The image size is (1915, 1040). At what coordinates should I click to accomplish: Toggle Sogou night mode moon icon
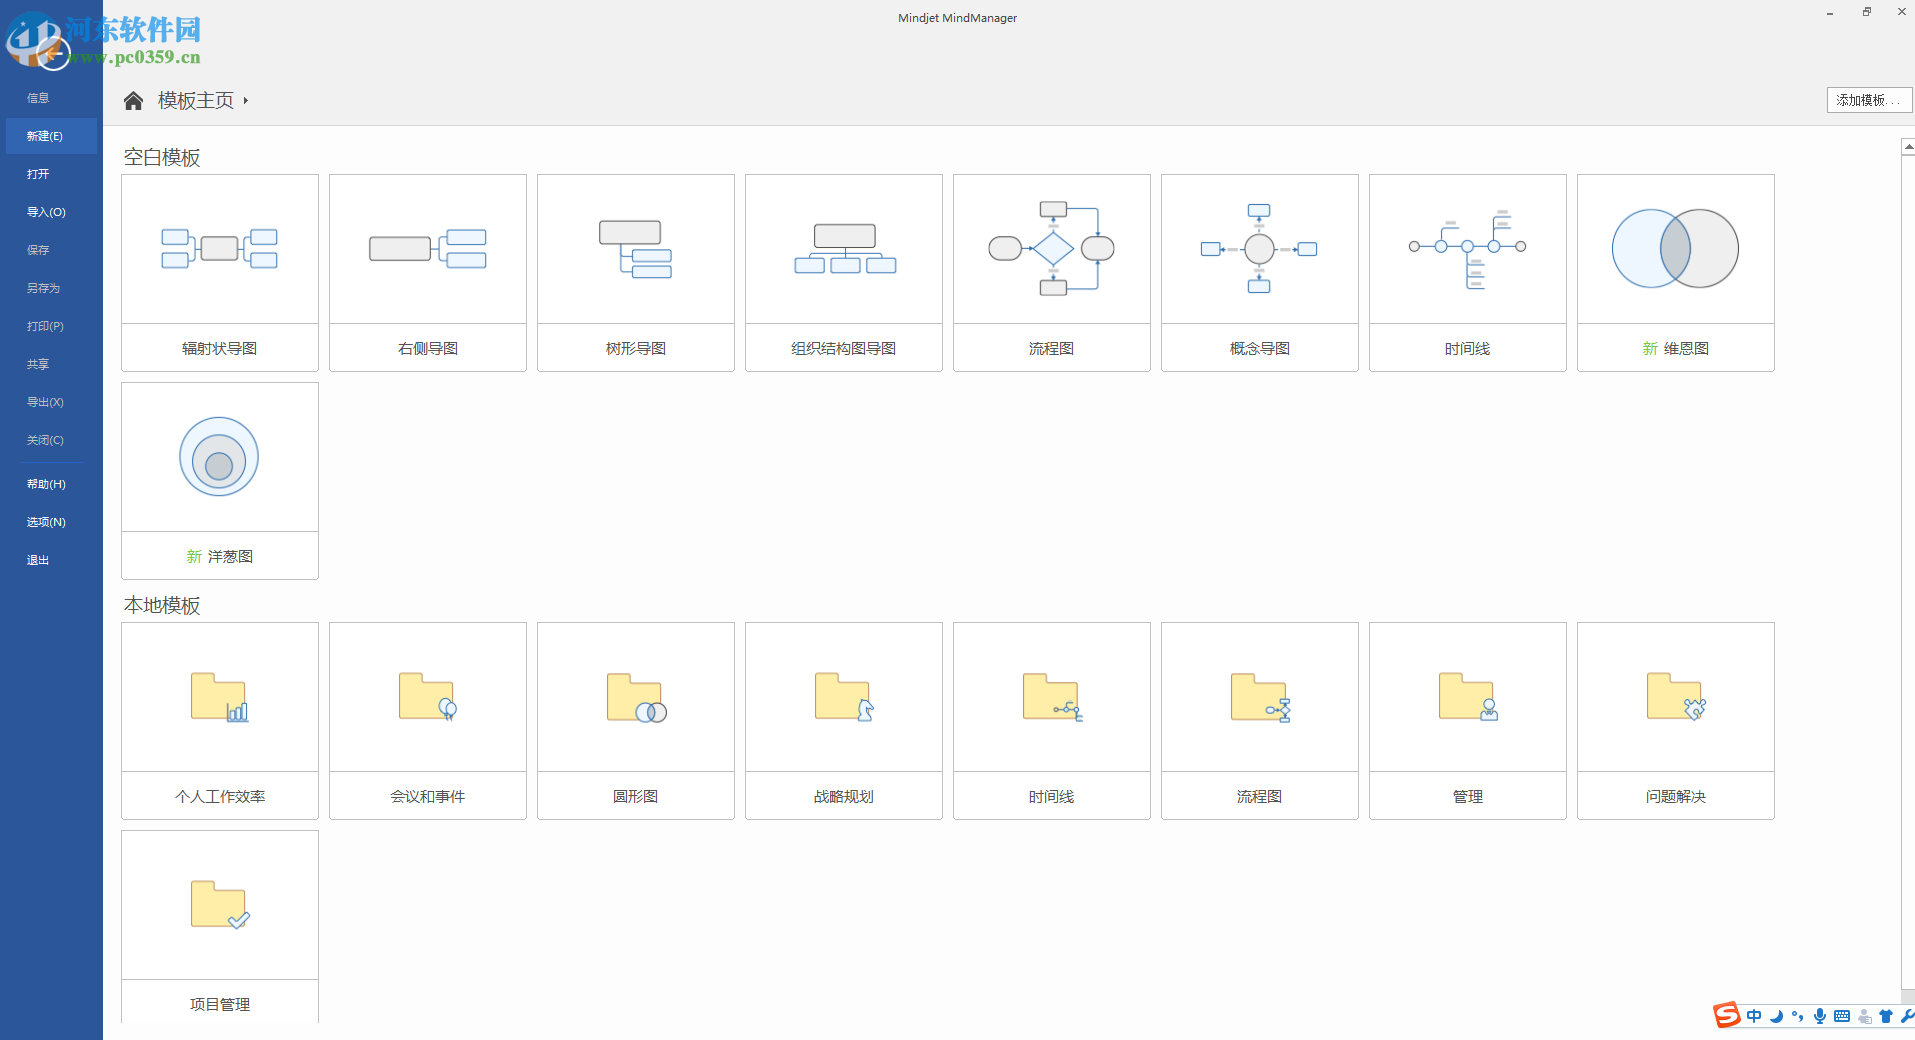point(1776,1016)
